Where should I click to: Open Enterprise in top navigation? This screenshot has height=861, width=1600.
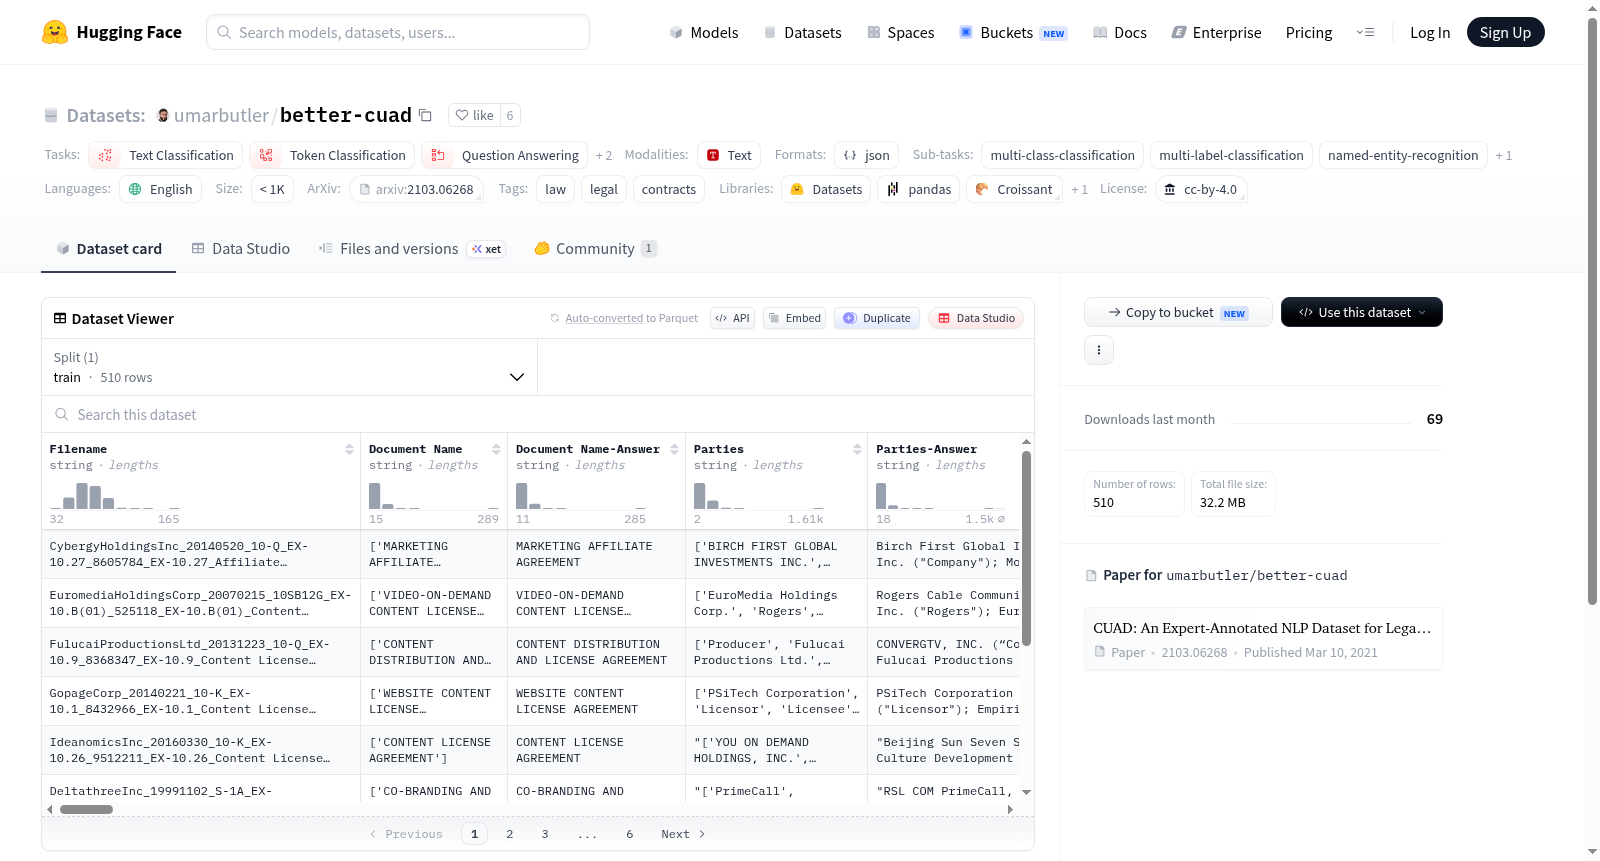tap(1216, 32)
